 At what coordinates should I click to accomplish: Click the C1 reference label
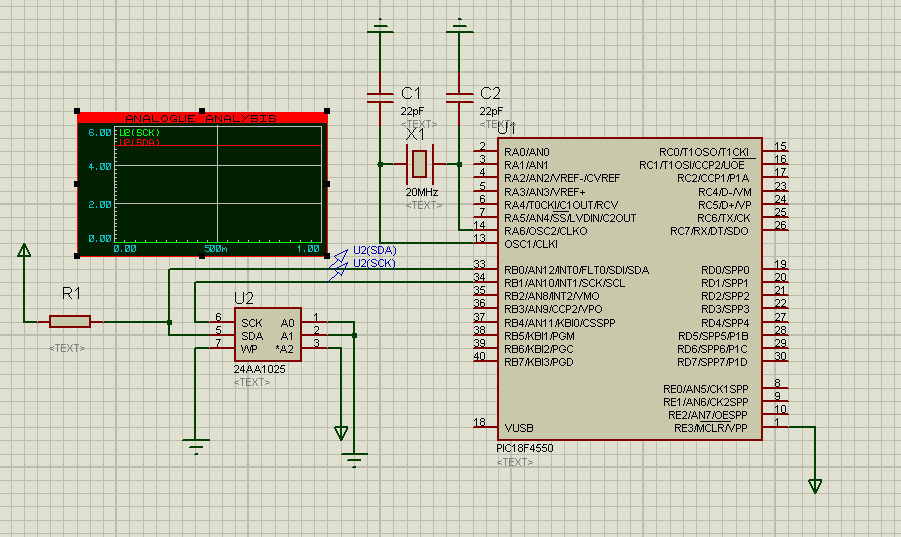[x=411, y=93]
